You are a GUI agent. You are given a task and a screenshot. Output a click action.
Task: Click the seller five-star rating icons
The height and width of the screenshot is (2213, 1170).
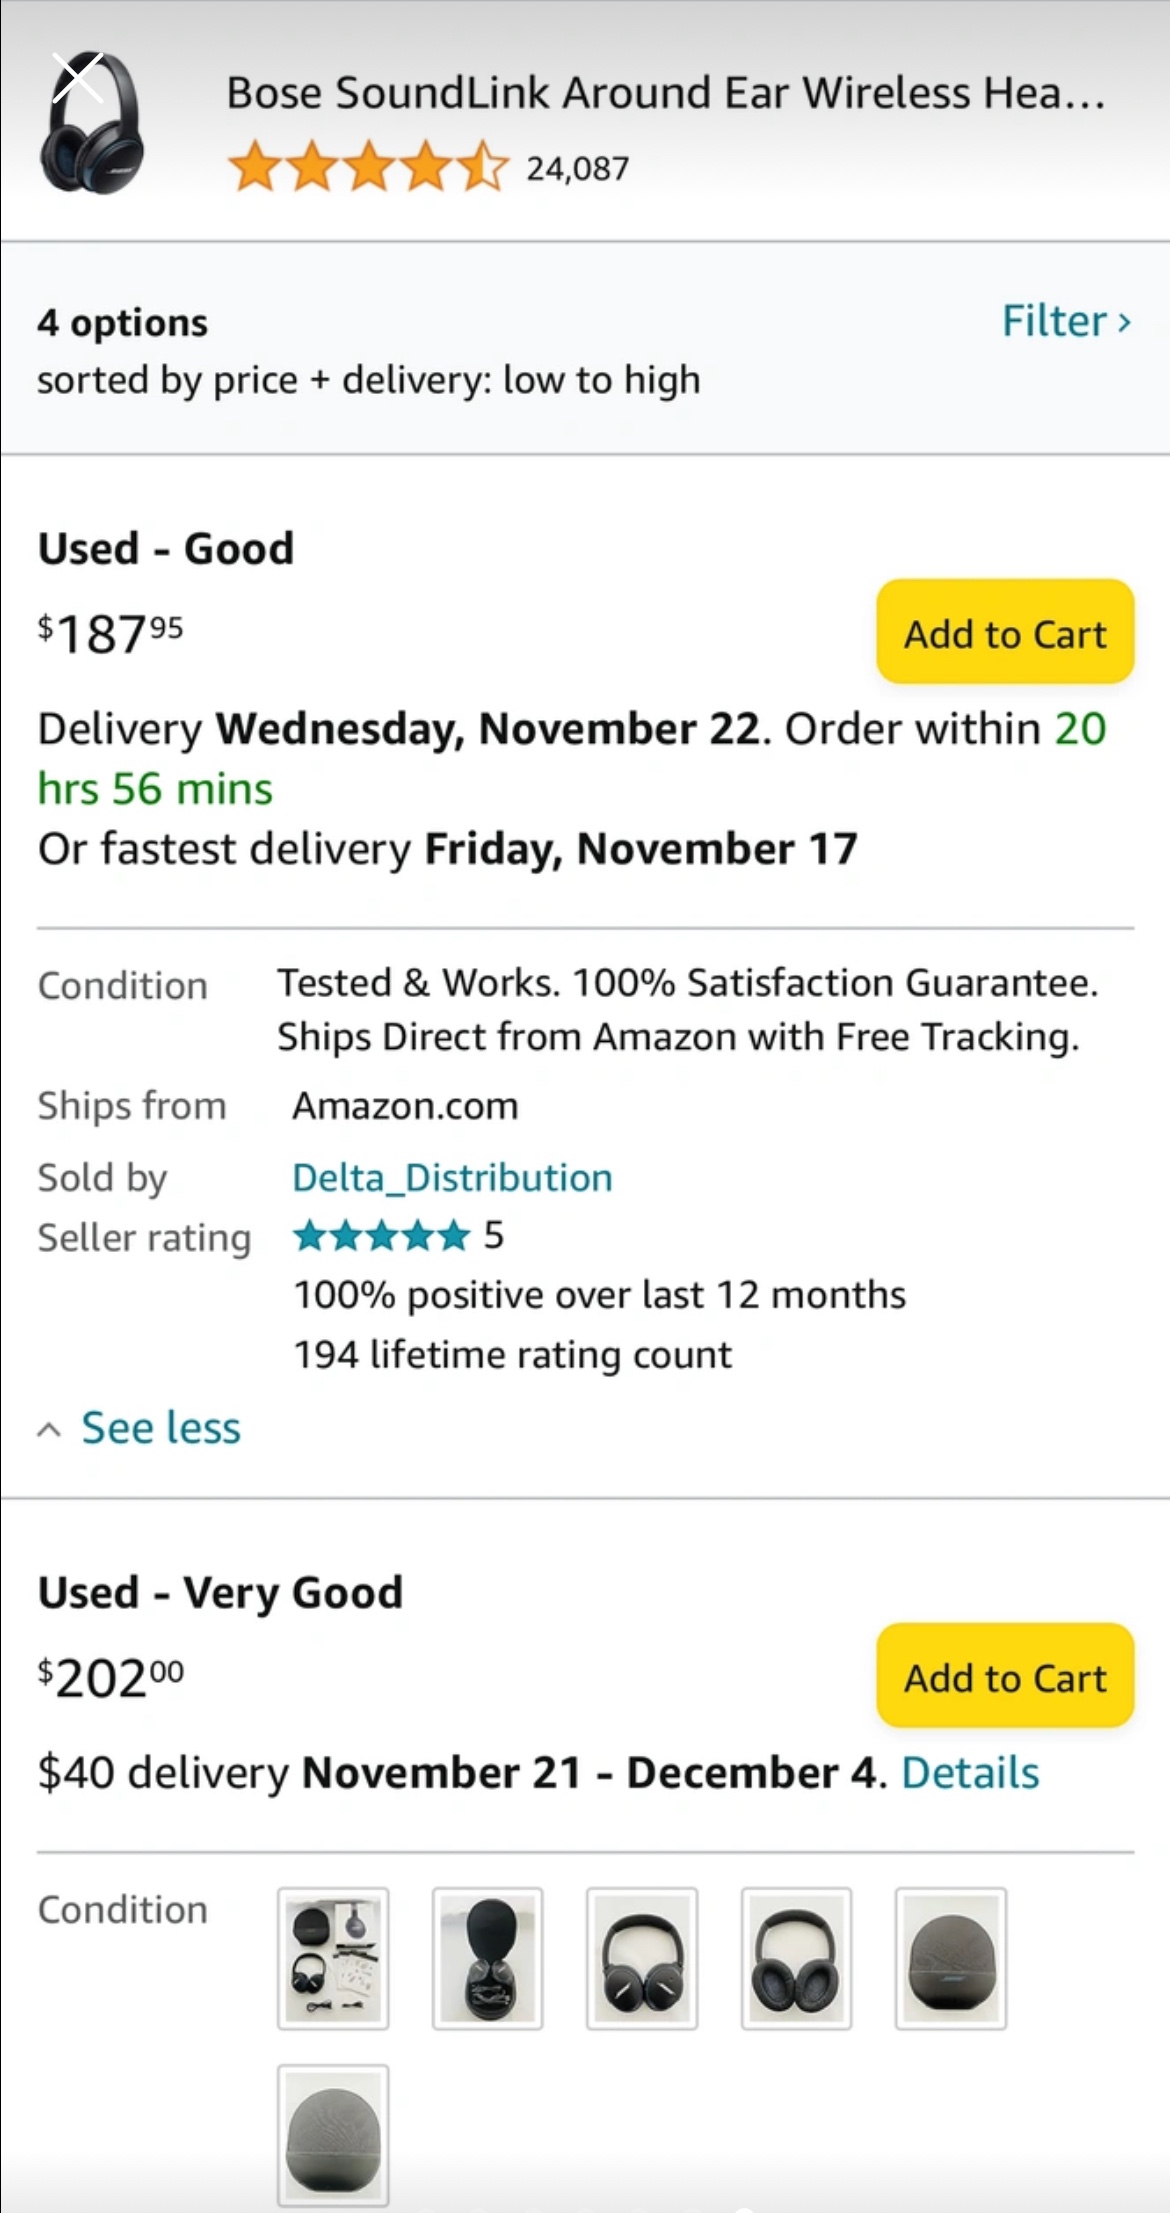381,1236
